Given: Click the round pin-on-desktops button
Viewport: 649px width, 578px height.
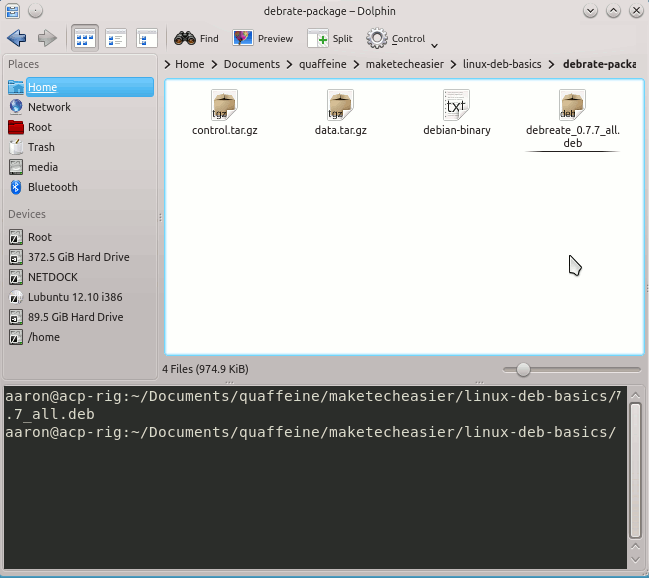Looking at the screenshot, I should 36,11.
